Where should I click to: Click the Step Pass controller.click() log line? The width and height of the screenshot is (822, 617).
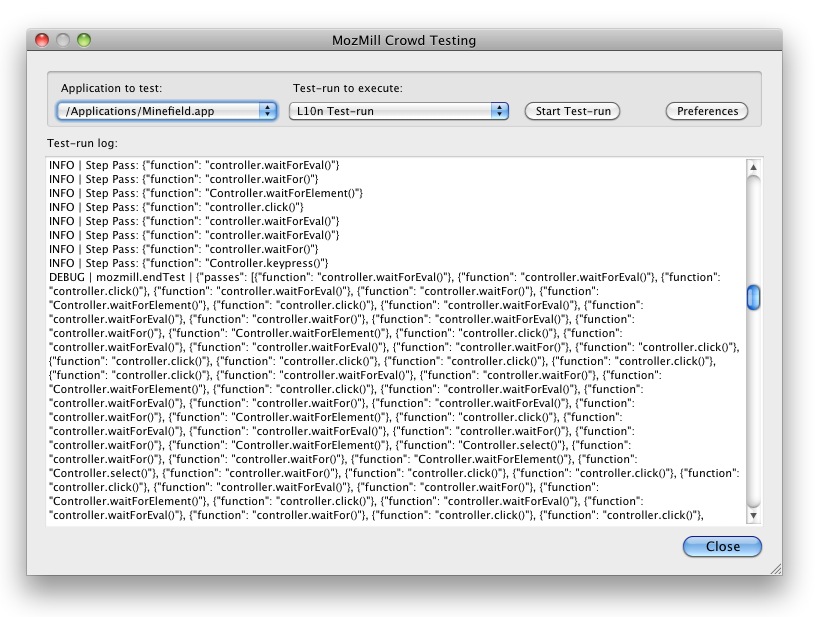click(x=177, y=207)
